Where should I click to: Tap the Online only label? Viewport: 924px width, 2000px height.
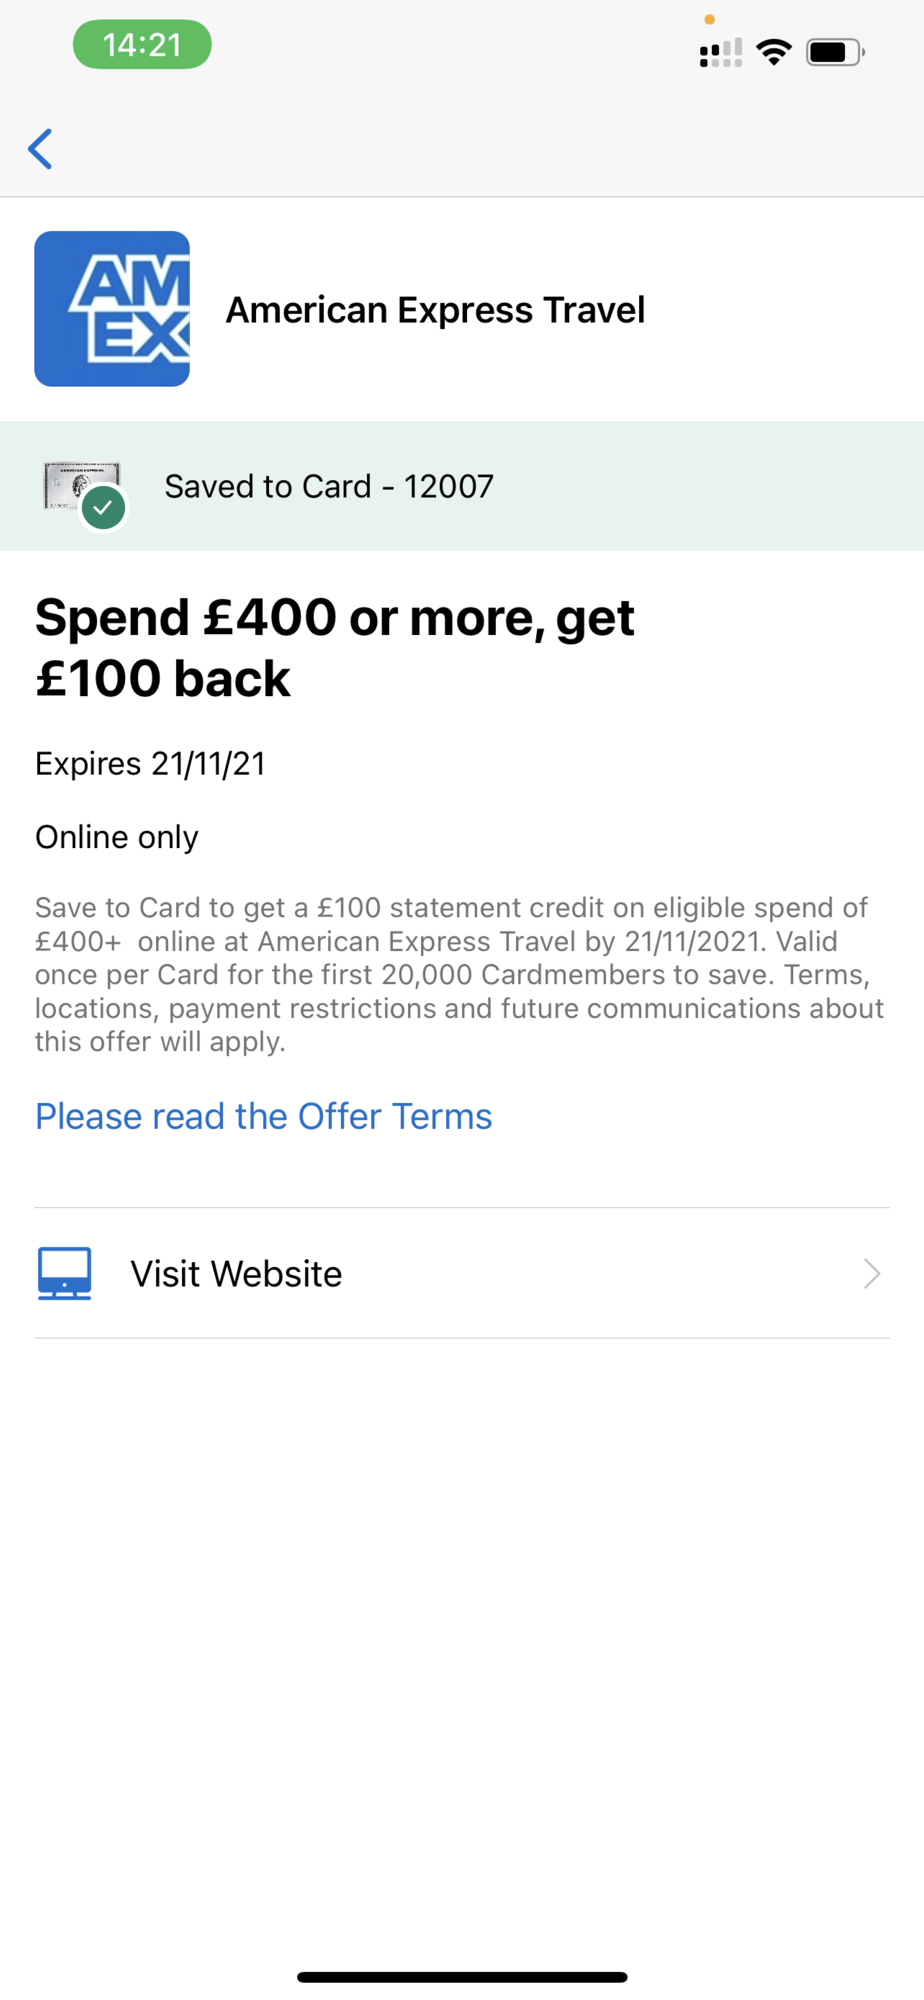click(x=116, y=837)
